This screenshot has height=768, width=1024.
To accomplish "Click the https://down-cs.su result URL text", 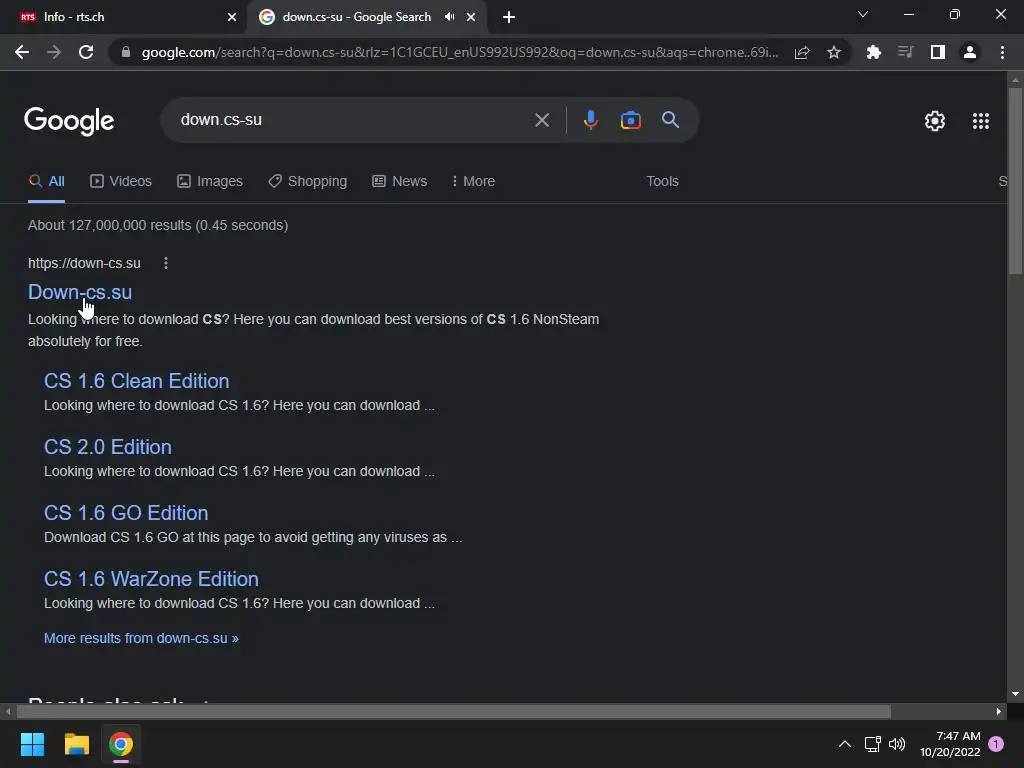I will click(x=84, y=263).
